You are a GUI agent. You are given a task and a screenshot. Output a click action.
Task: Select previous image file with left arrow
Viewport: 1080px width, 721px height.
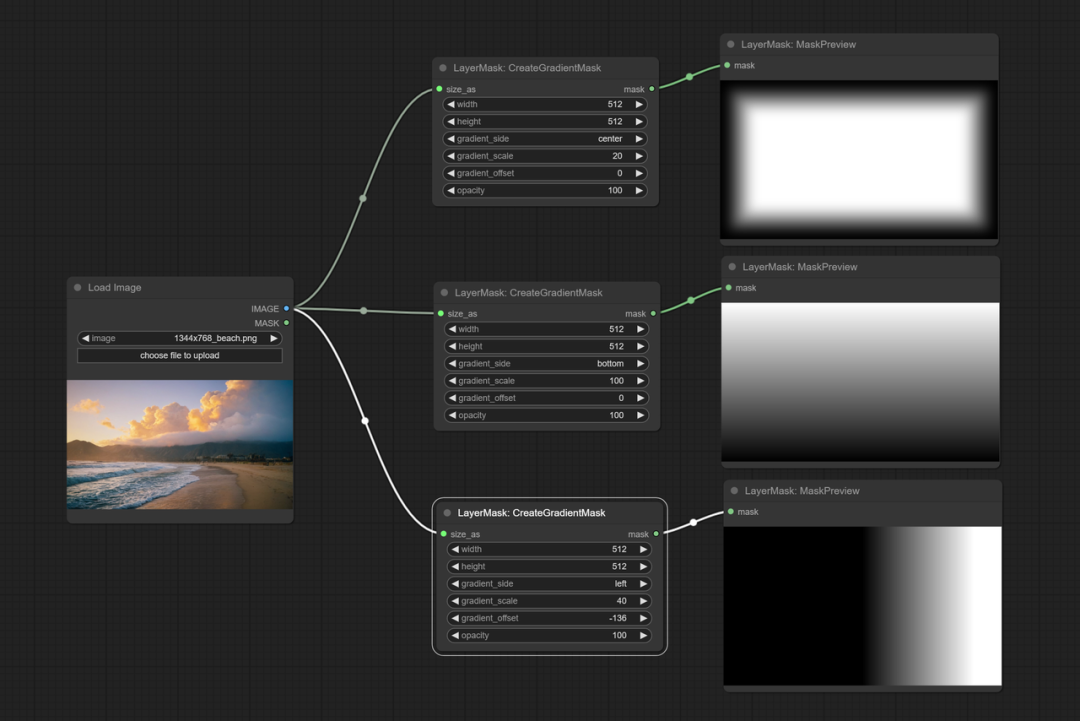[x=85, y=338]
